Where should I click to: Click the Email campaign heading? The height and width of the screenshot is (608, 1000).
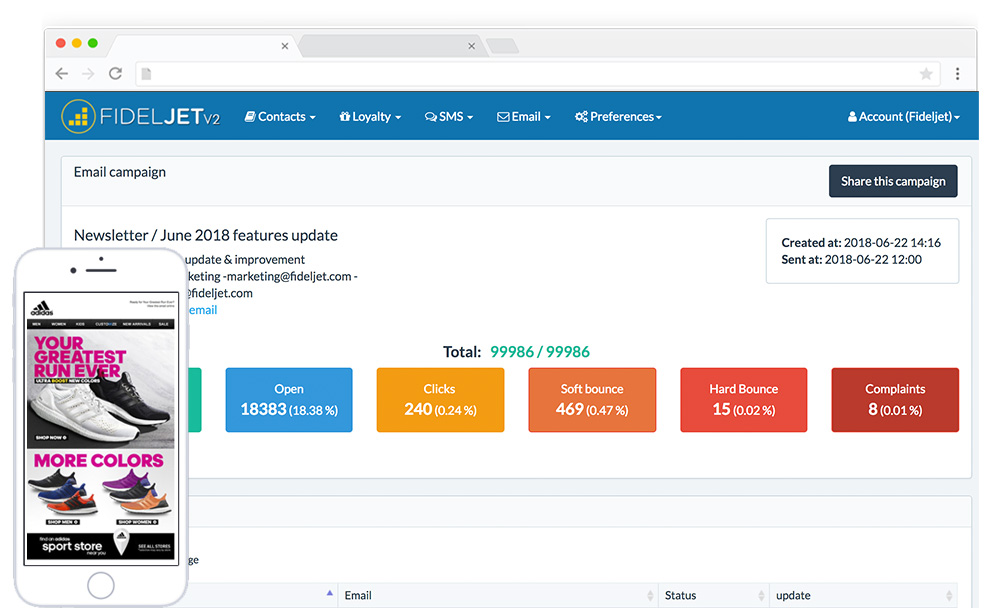point(120,172)
